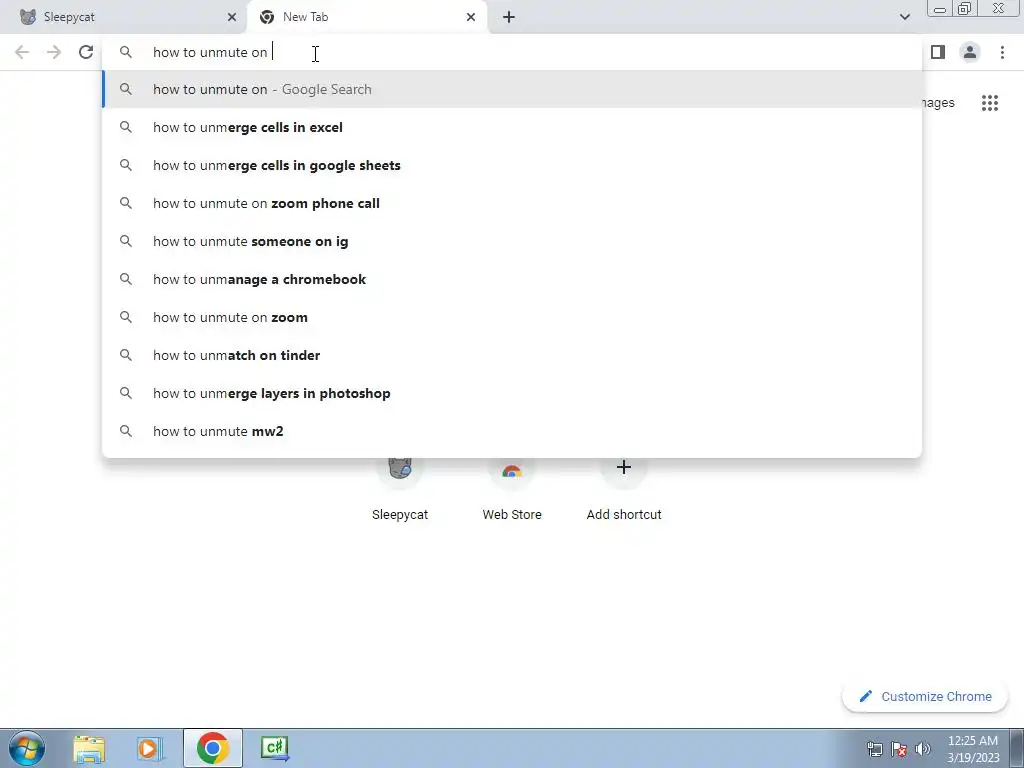Viewport: 1024px width, 768px height.
Task: Open a new tab with plus button
Action: [x=509, y=17]
